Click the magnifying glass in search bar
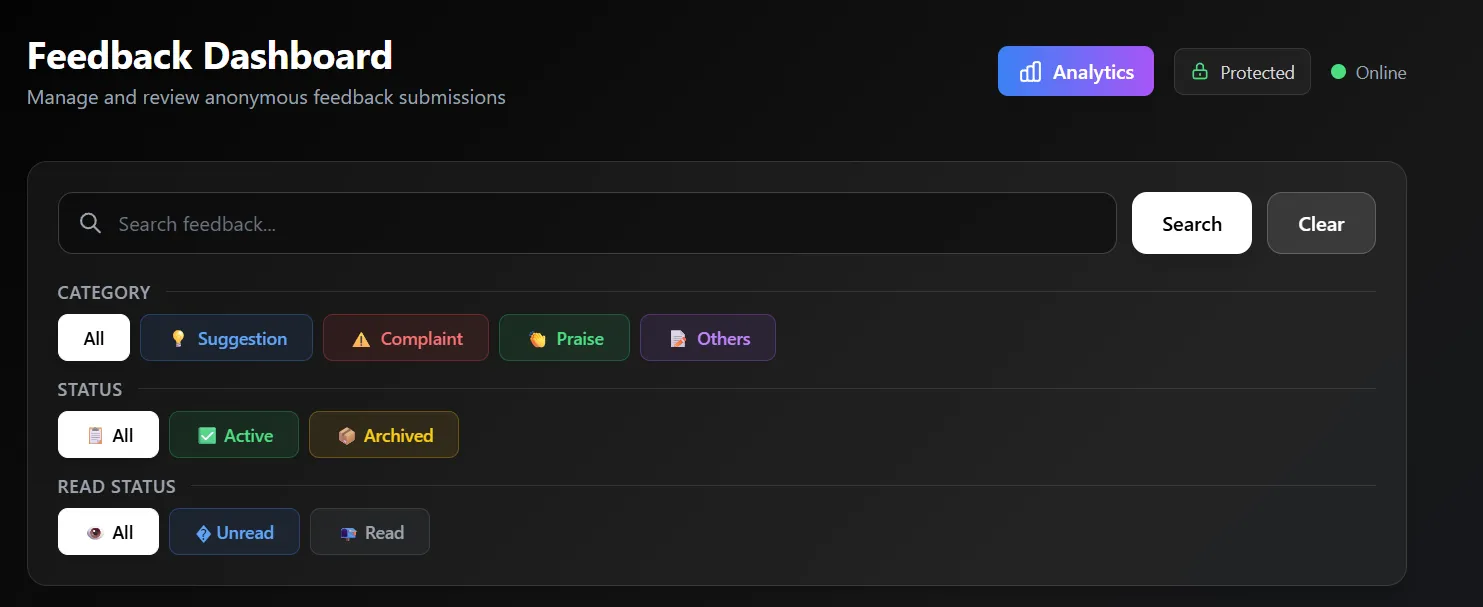This screenshot has width=1483, height=607. [90, 223]
